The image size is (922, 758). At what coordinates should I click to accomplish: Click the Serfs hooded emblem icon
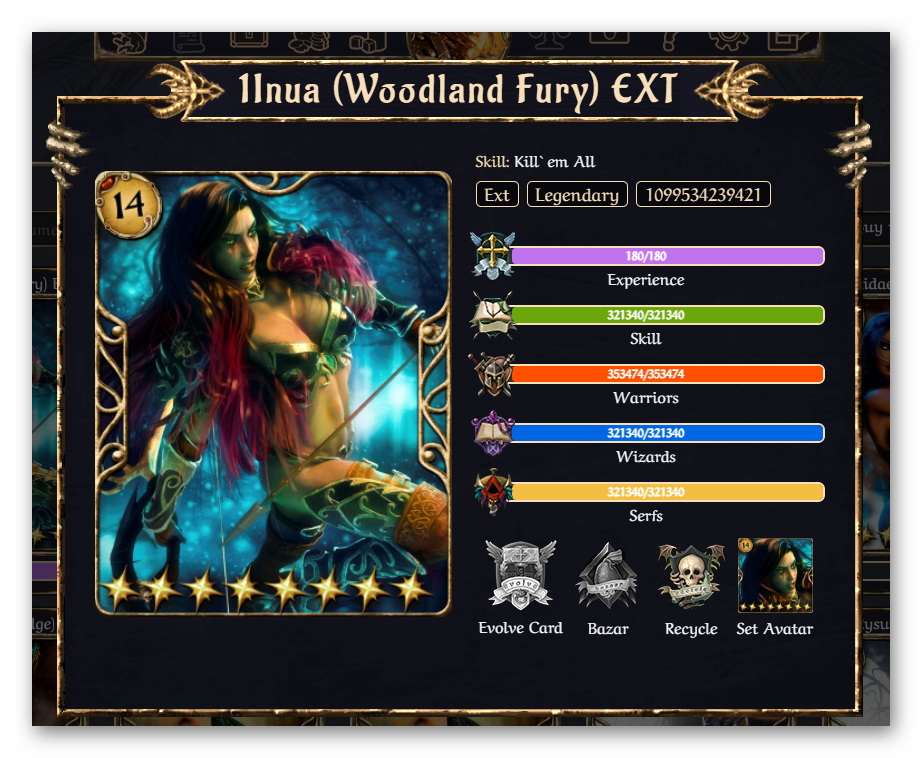tap(493, 492)
